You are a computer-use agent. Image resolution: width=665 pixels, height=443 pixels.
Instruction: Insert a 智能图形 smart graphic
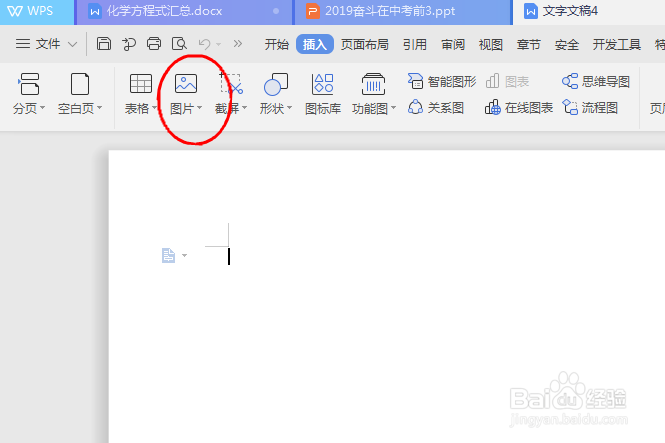click(442, 81)
